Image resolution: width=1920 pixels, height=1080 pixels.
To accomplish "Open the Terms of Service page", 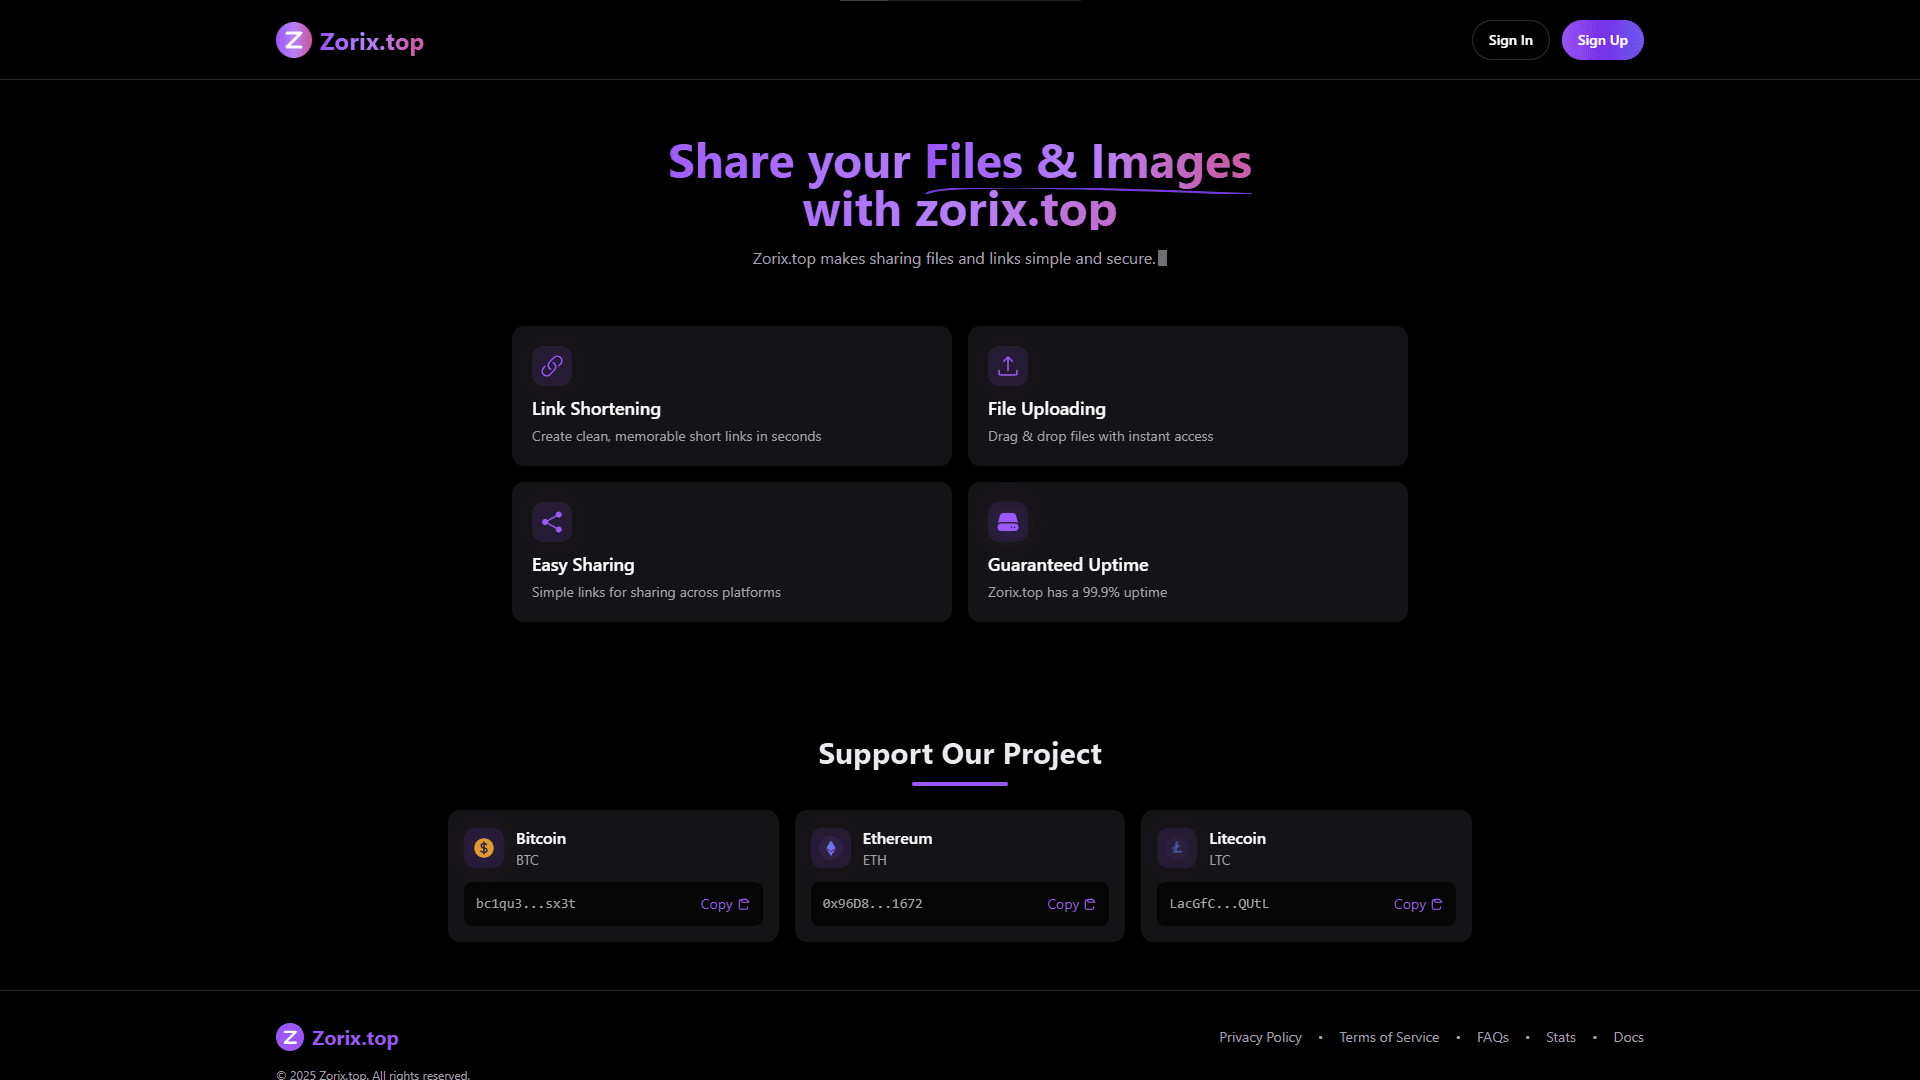I will pyautogui.click(x=1388, y=1037).
